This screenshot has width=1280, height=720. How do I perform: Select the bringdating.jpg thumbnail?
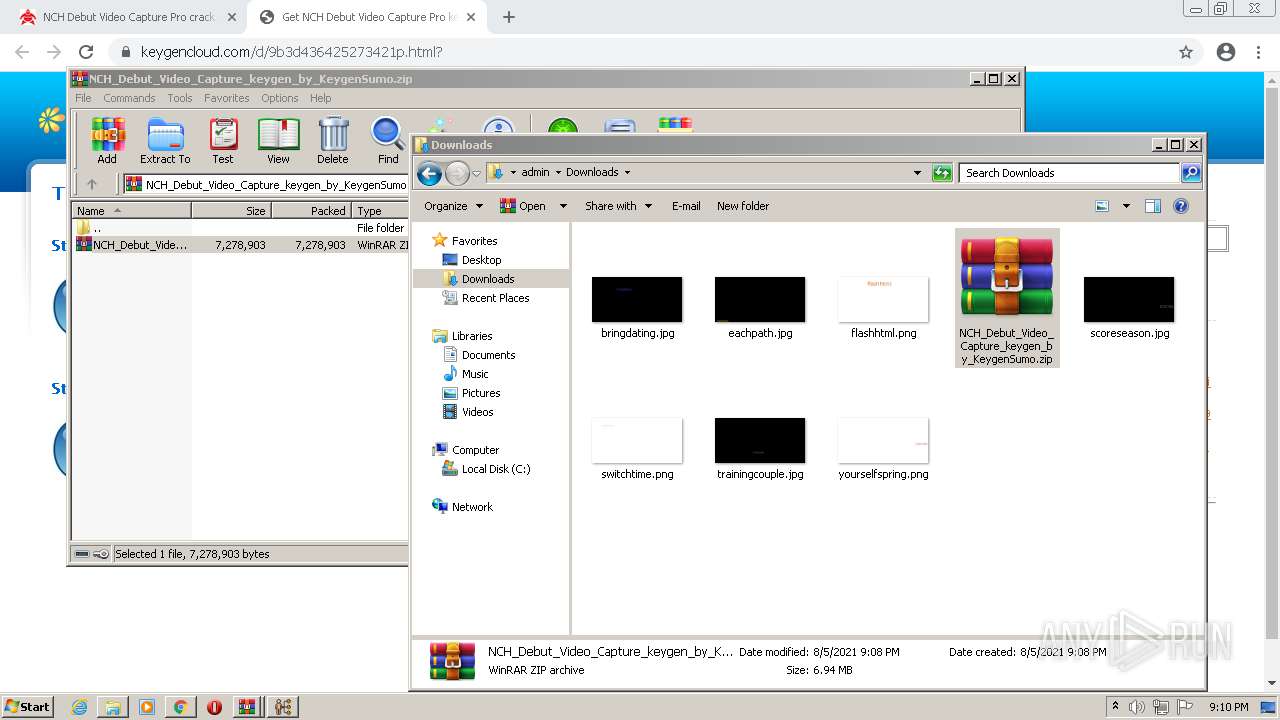(637, 299)
